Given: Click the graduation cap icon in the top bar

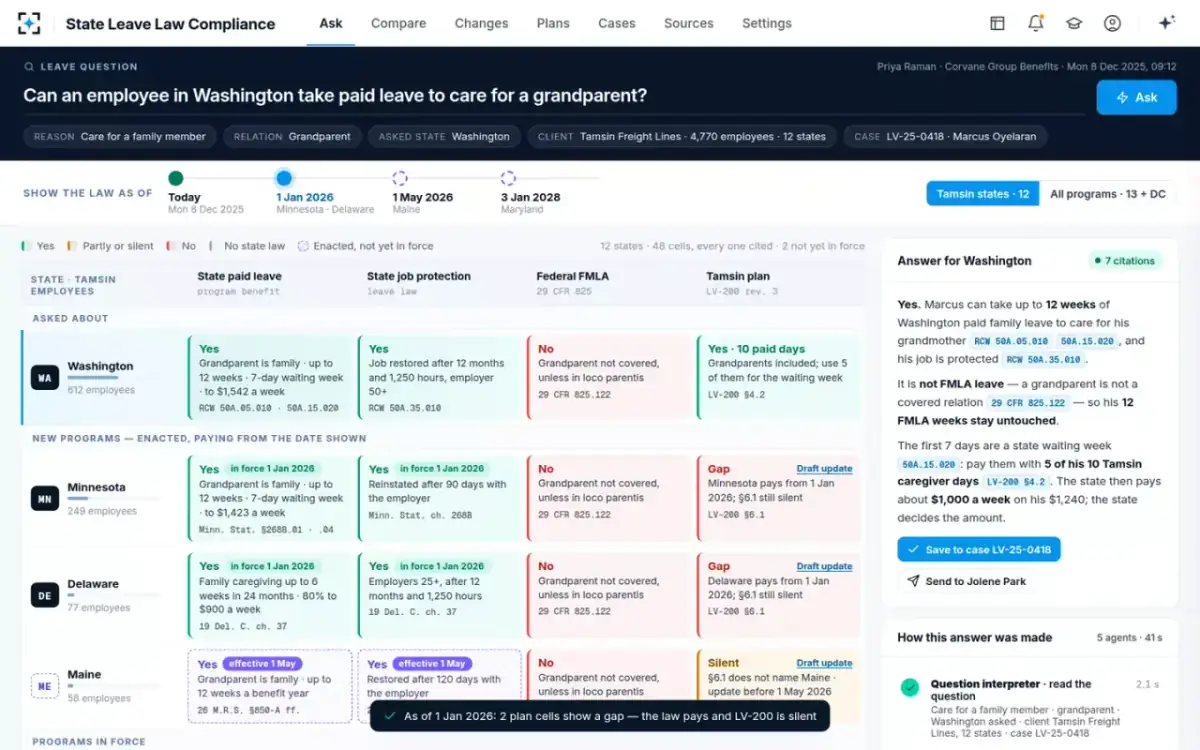Looking at the screenshot, I should tap(1074, 23).
